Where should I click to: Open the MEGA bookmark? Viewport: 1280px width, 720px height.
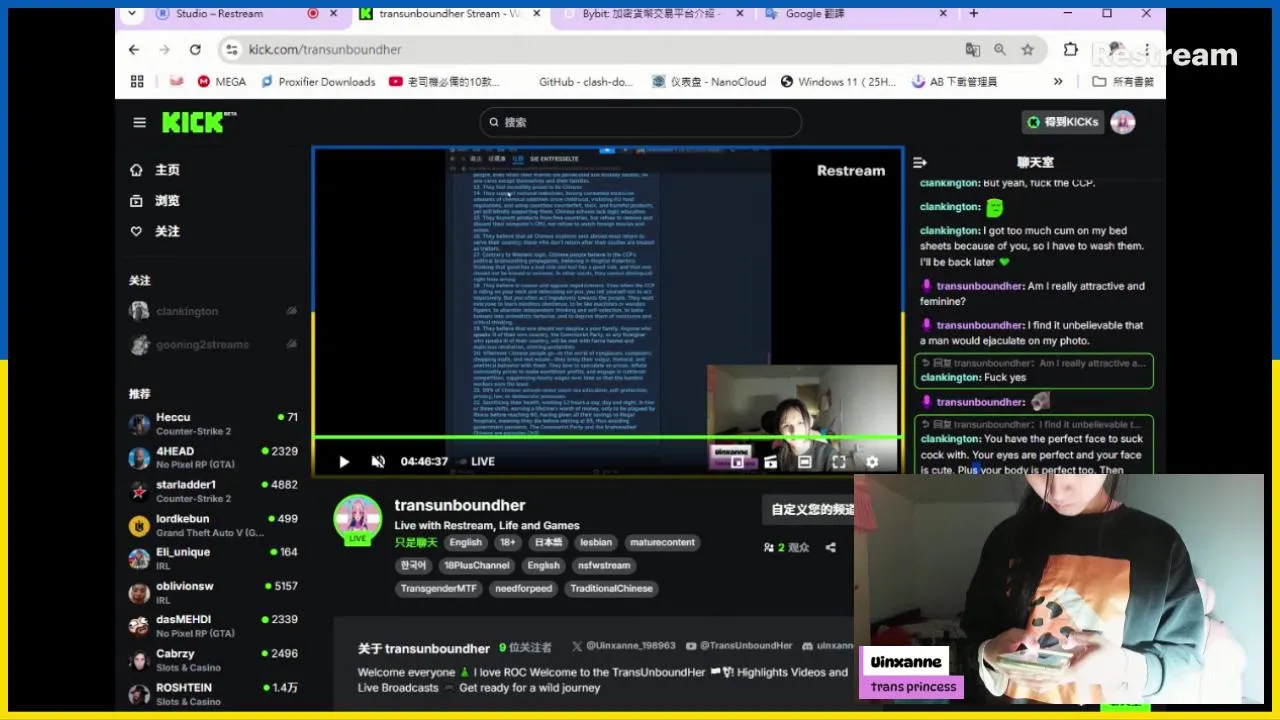221,82
